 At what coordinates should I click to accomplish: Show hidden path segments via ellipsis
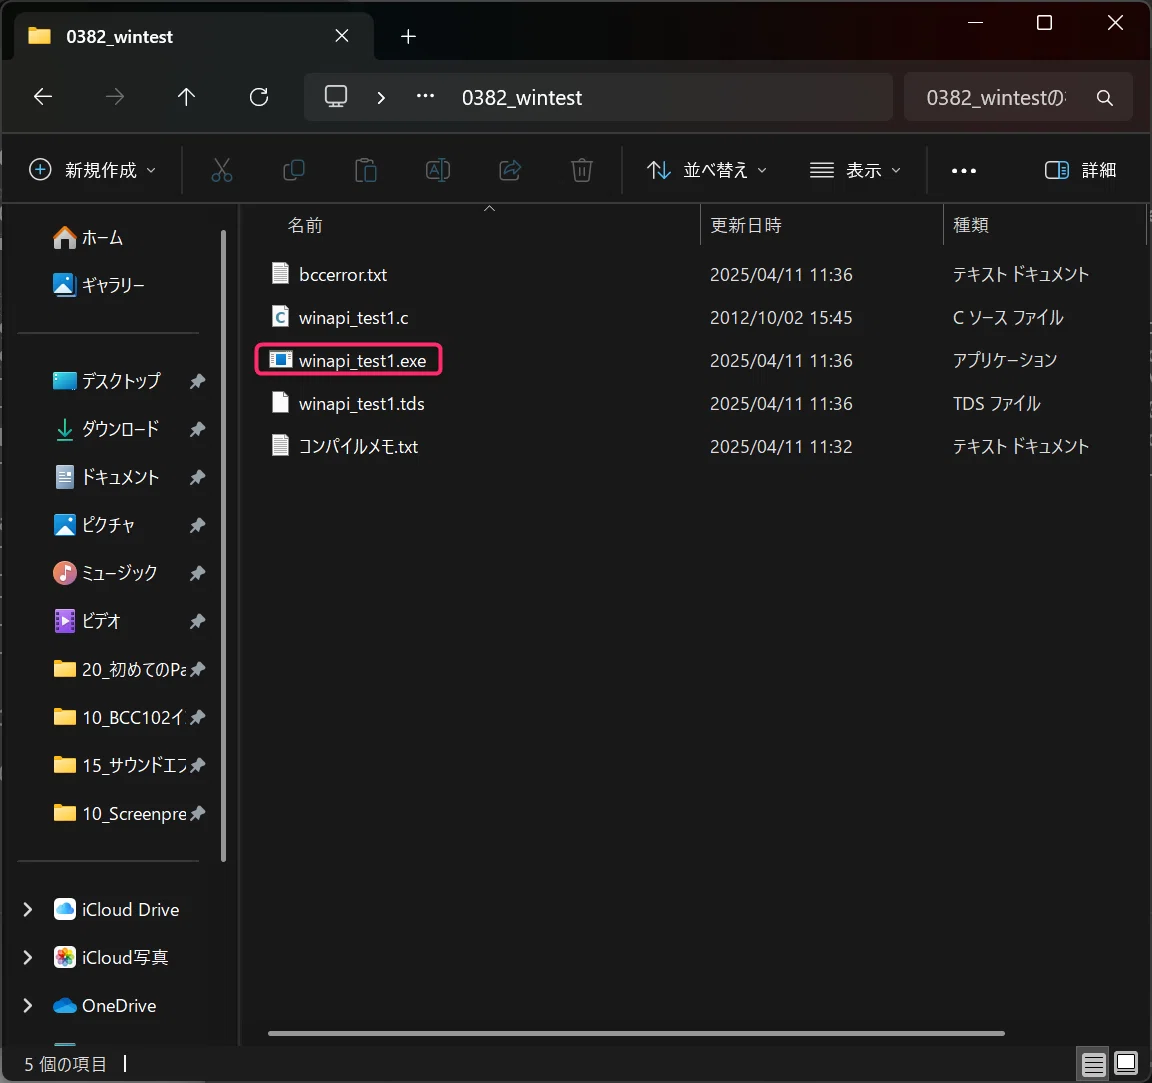(425, 96)
